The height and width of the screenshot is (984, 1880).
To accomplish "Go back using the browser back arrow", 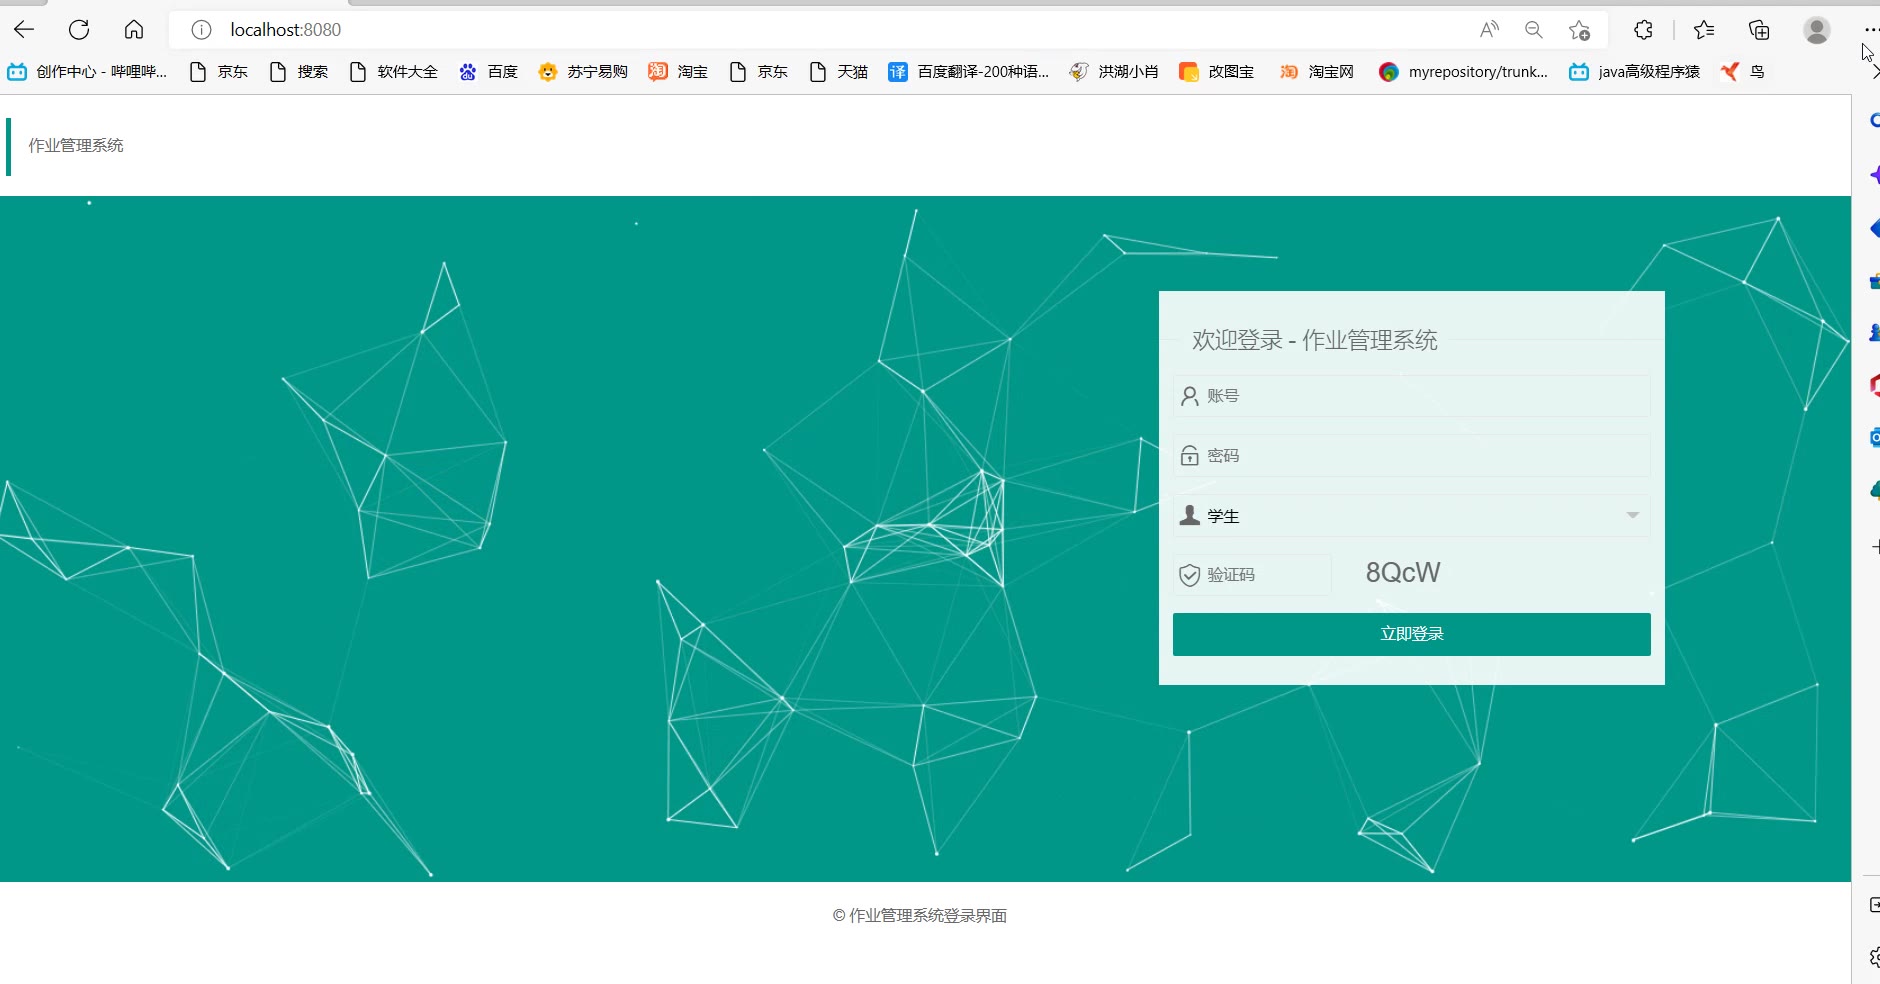I will point(24,30).
